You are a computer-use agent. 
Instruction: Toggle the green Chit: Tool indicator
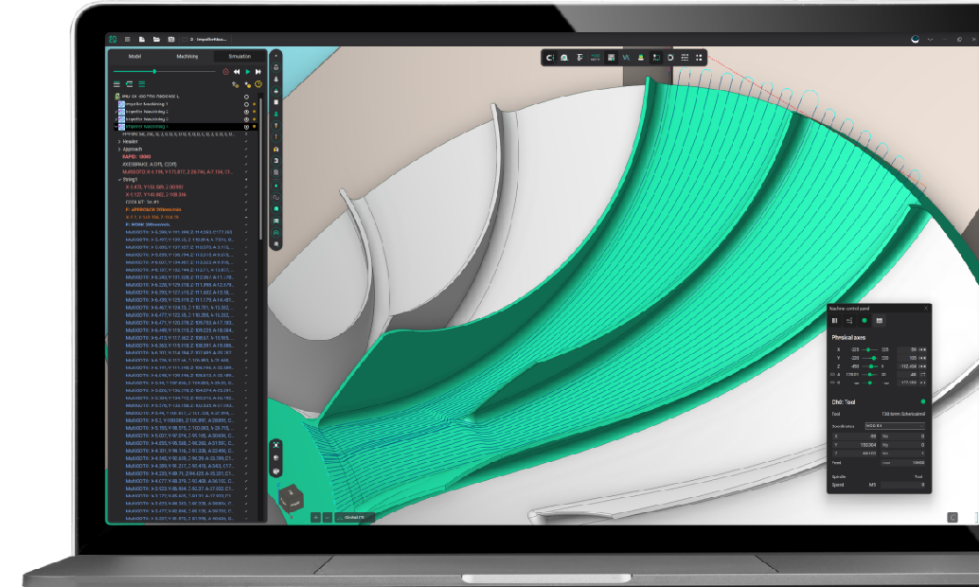click(x=922, y=401)
